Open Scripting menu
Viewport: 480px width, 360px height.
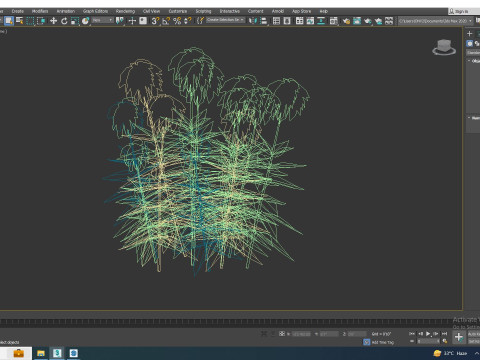pyautogui.click(x=203, y=11)
